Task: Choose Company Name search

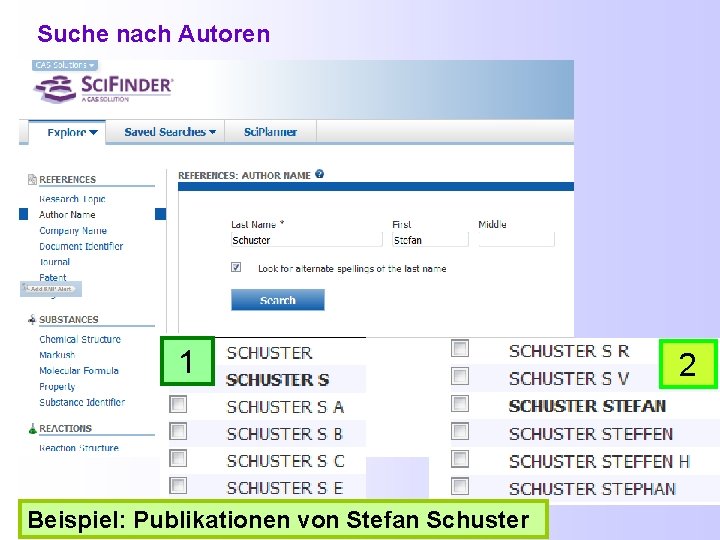Action: [73, 231]
